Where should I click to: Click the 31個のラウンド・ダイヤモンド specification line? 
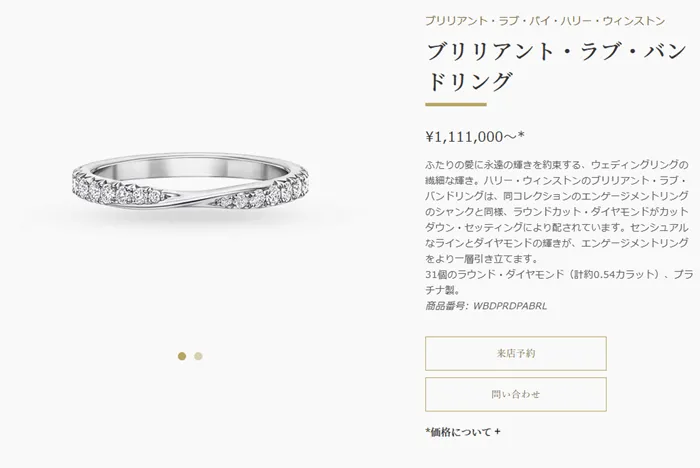point(559,282)
